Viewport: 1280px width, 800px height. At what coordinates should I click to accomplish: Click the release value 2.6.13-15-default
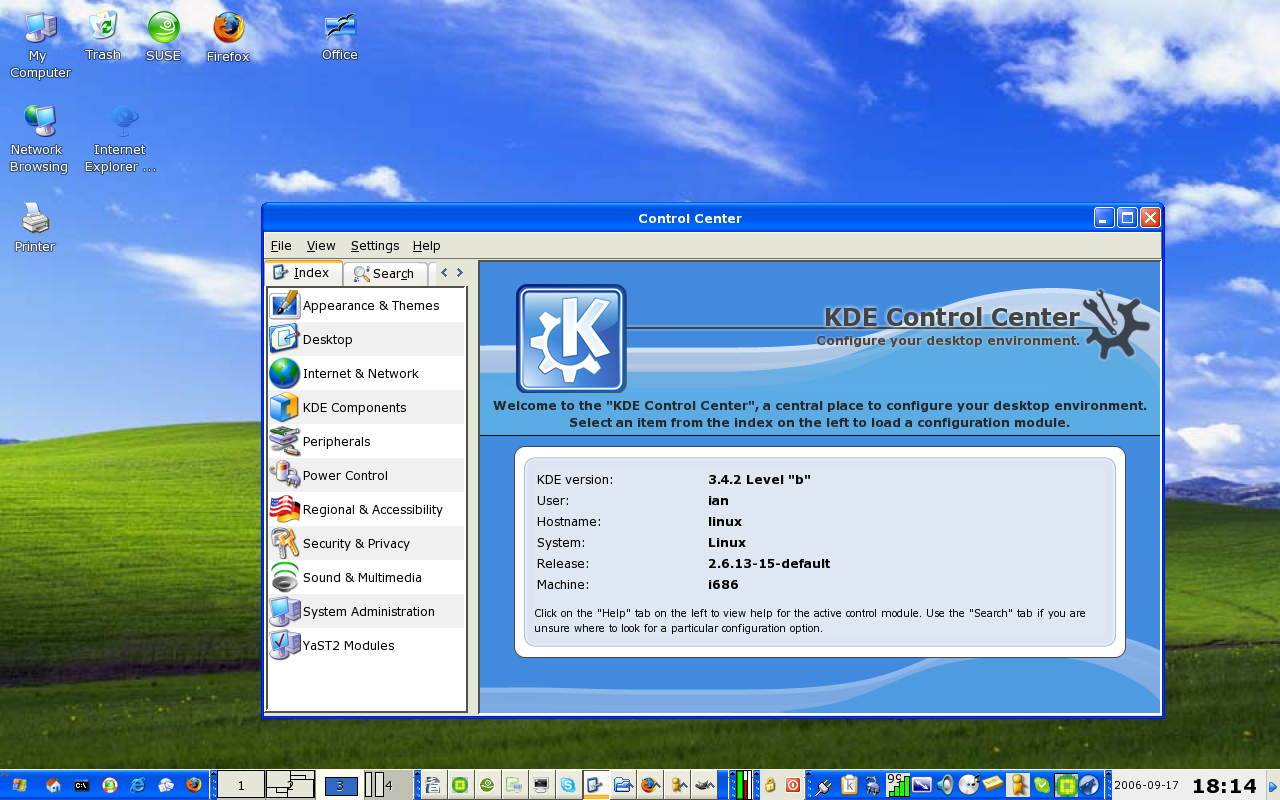[x=769, y=563]
